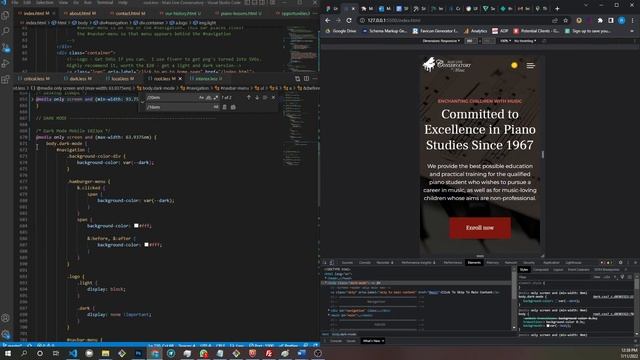The width and height of the screenshot is (640, 360).
Task: Open the Dimensions Responsive dropdown
Action: point(441,41)
